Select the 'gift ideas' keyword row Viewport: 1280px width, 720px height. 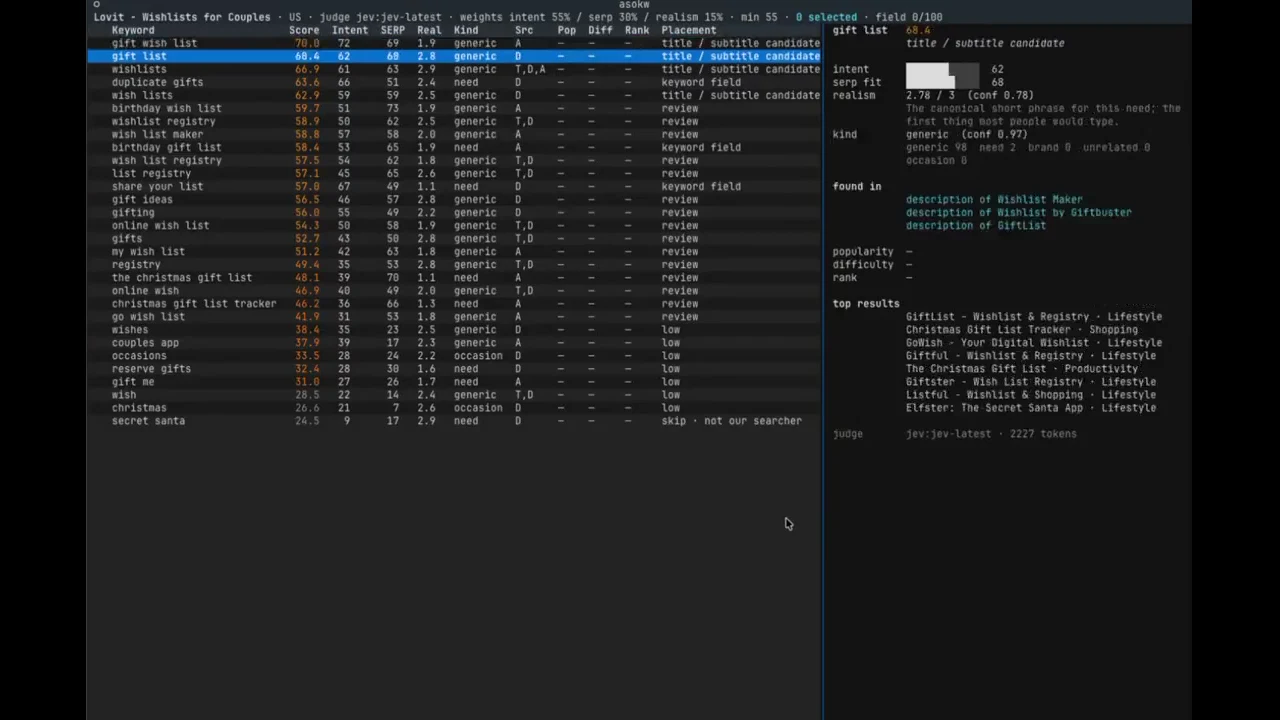pyautogui.click(x=454, y=199)
